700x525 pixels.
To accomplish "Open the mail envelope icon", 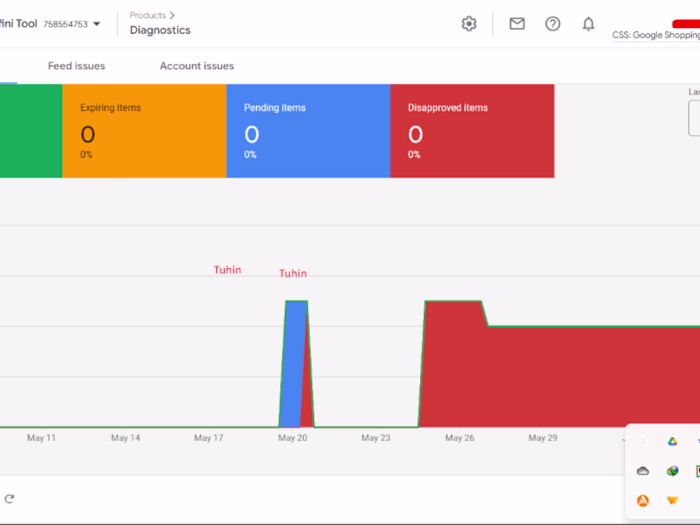I will coord(517,24).
